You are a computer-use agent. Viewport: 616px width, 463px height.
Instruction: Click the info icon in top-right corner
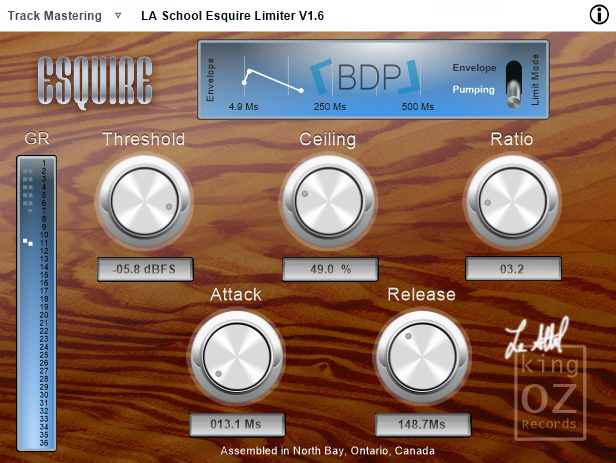click(x=599, y=15)
